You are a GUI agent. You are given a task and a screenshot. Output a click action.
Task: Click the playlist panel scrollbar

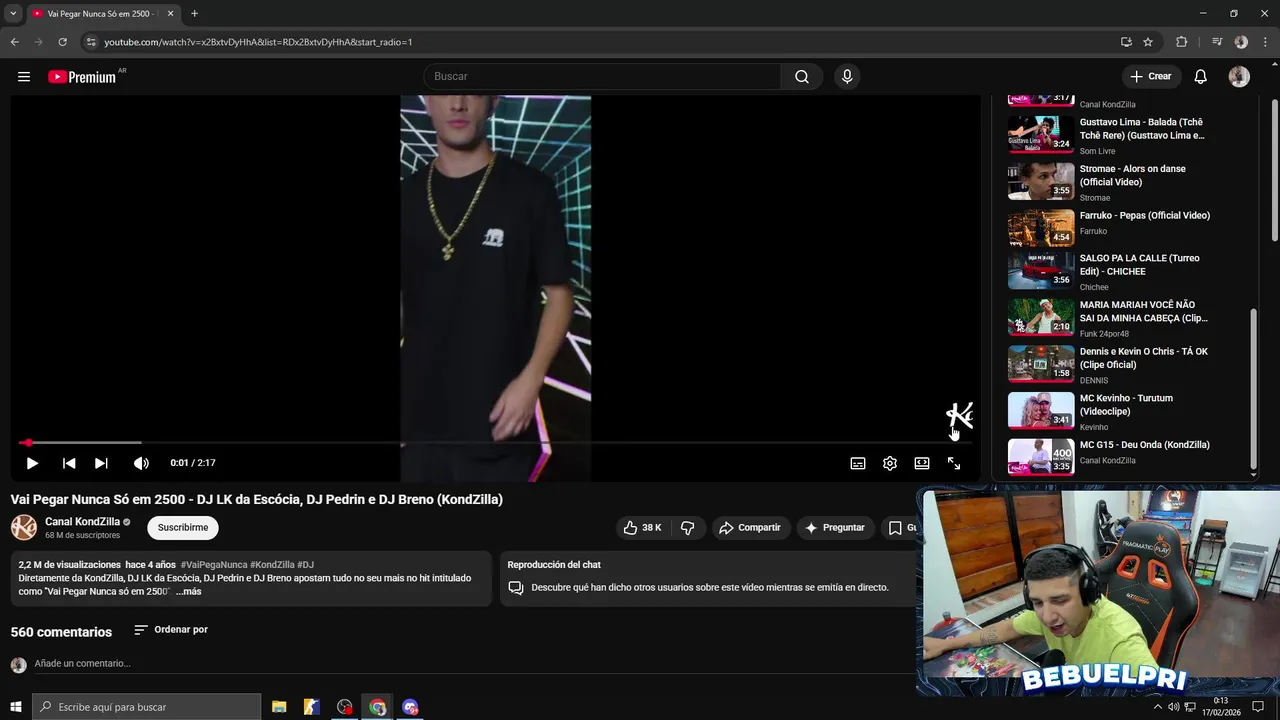pyautogui.click(x=1253, y=390)
